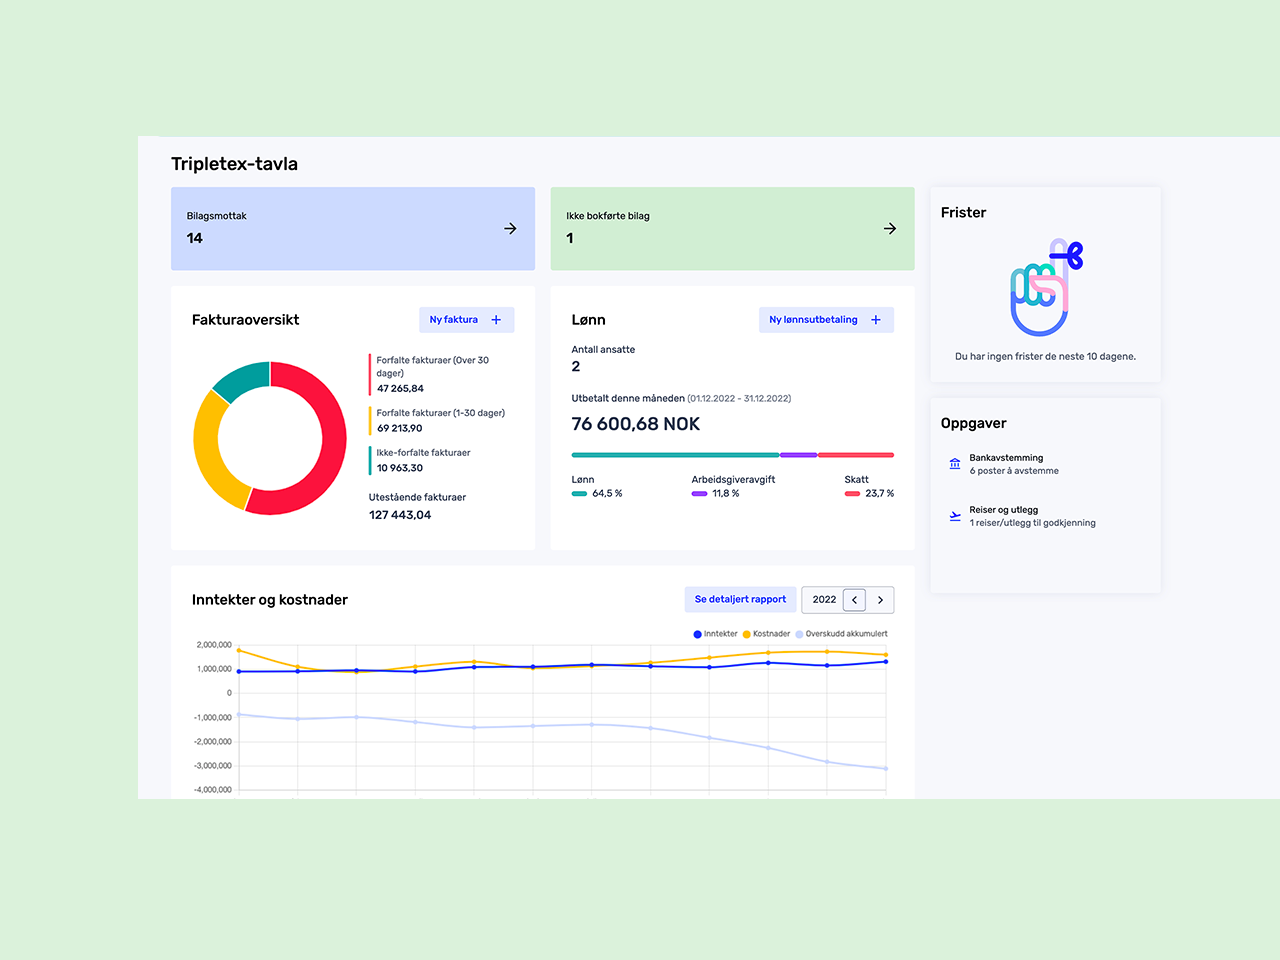
Task: Click the Skatt 23,7 % legend
Action: pyautogui.click(x=869, y=487)
